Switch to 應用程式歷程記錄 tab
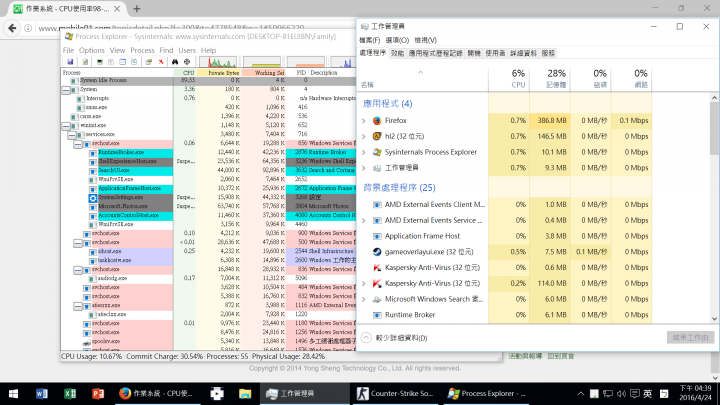 coord(436,53)
